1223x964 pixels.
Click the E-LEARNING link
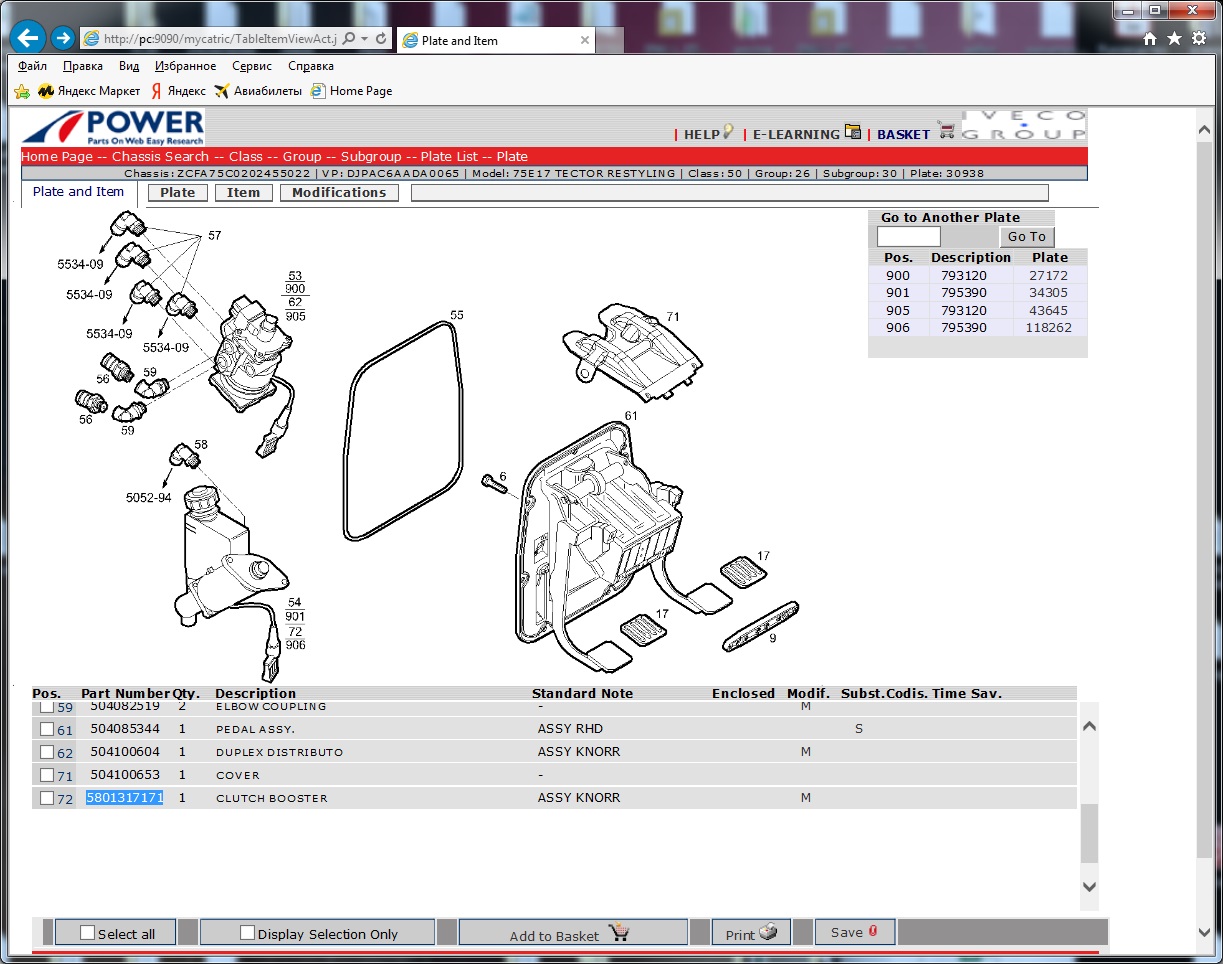coord(796,134)
